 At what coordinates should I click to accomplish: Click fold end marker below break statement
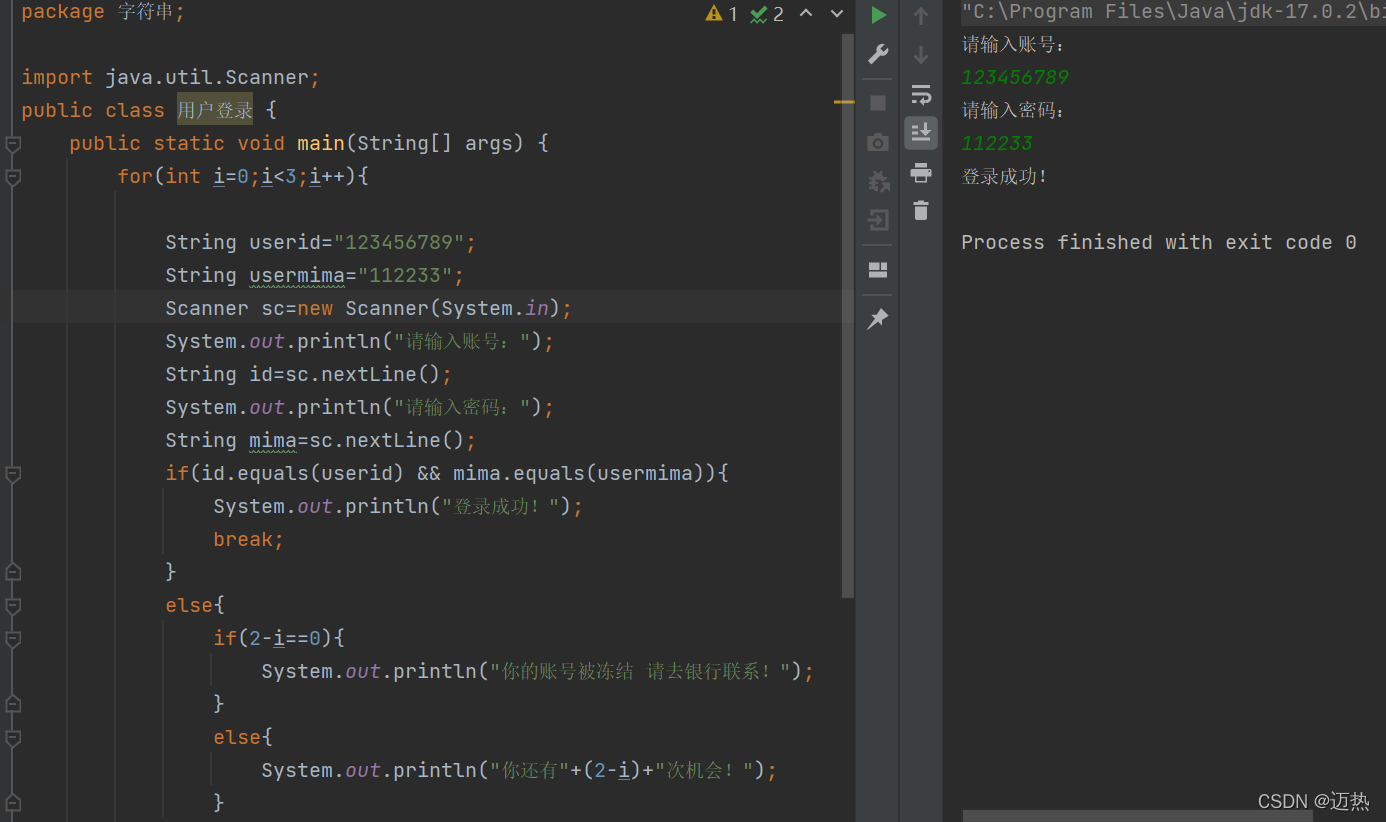(13, 572)
